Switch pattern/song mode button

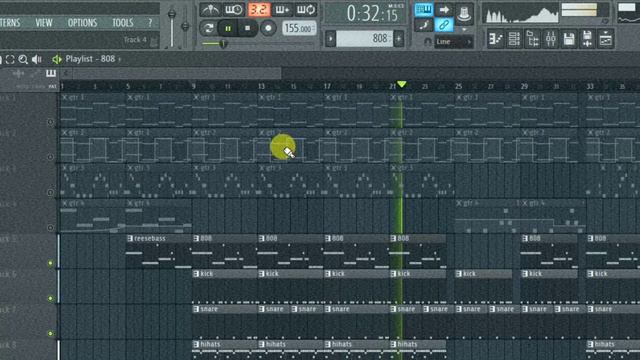coord(209,28)
